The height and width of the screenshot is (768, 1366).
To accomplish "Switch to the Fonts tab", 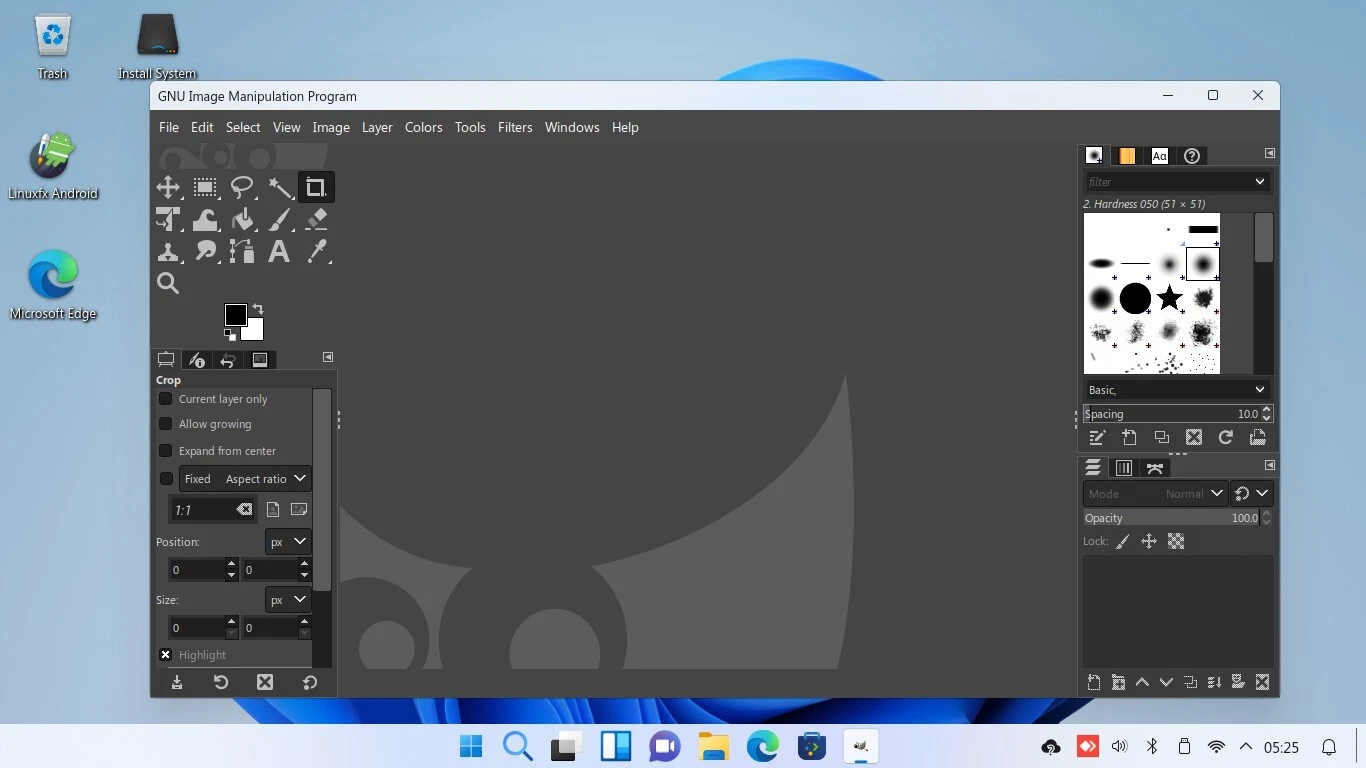I will click(x=1160, y=155).
